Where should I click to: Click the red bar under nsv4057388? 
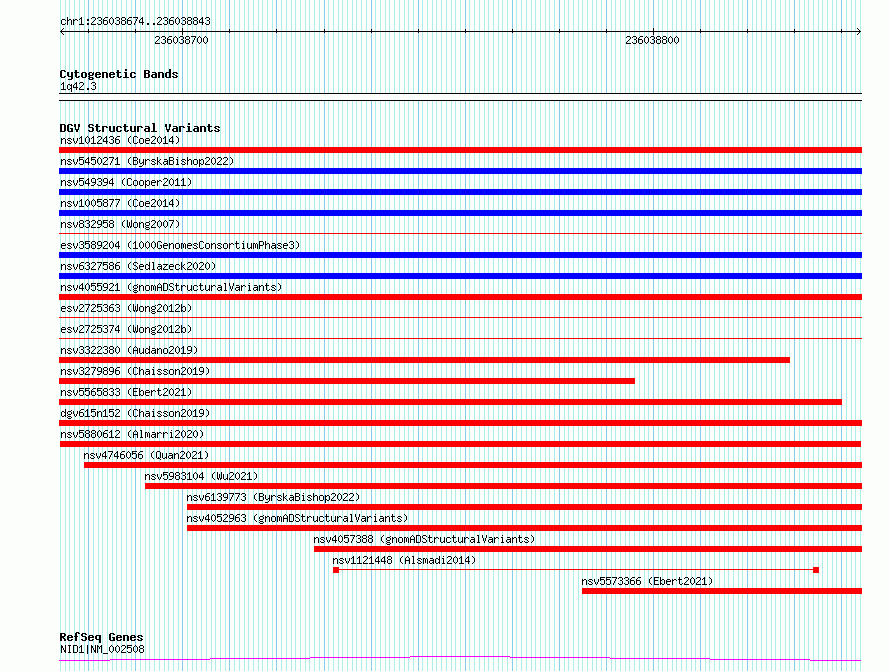click(x=588, y=549)
